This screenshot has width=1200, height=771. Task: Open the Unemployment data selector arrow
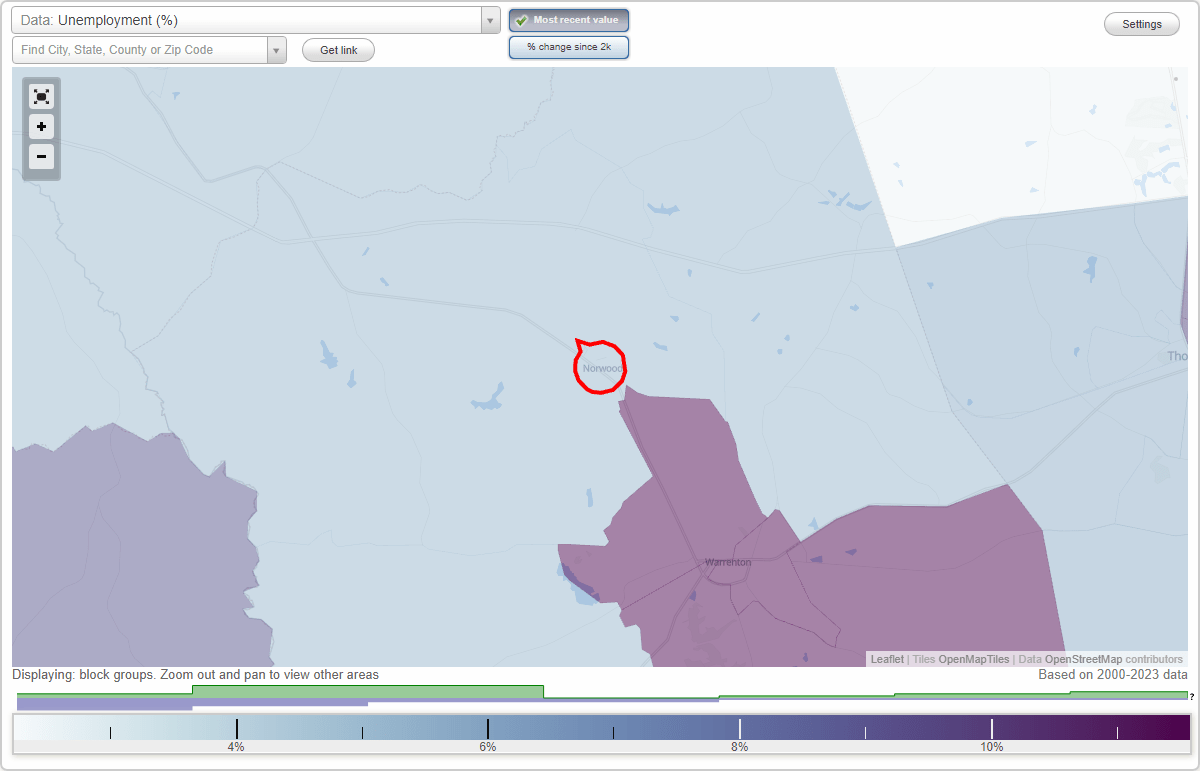pyautogui.click(x=489, y=19)
